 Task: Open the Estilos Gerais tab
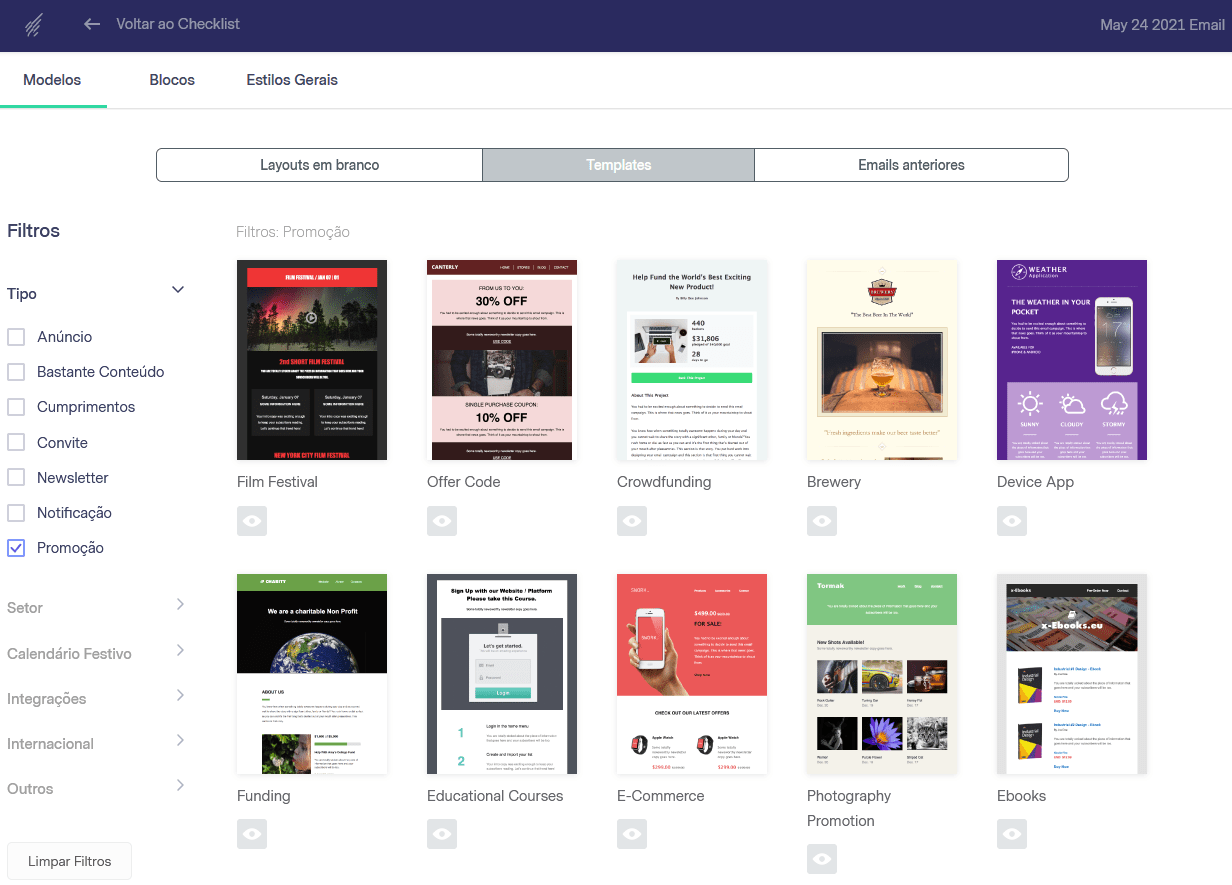pyautogui.click(x=291, y=79)
